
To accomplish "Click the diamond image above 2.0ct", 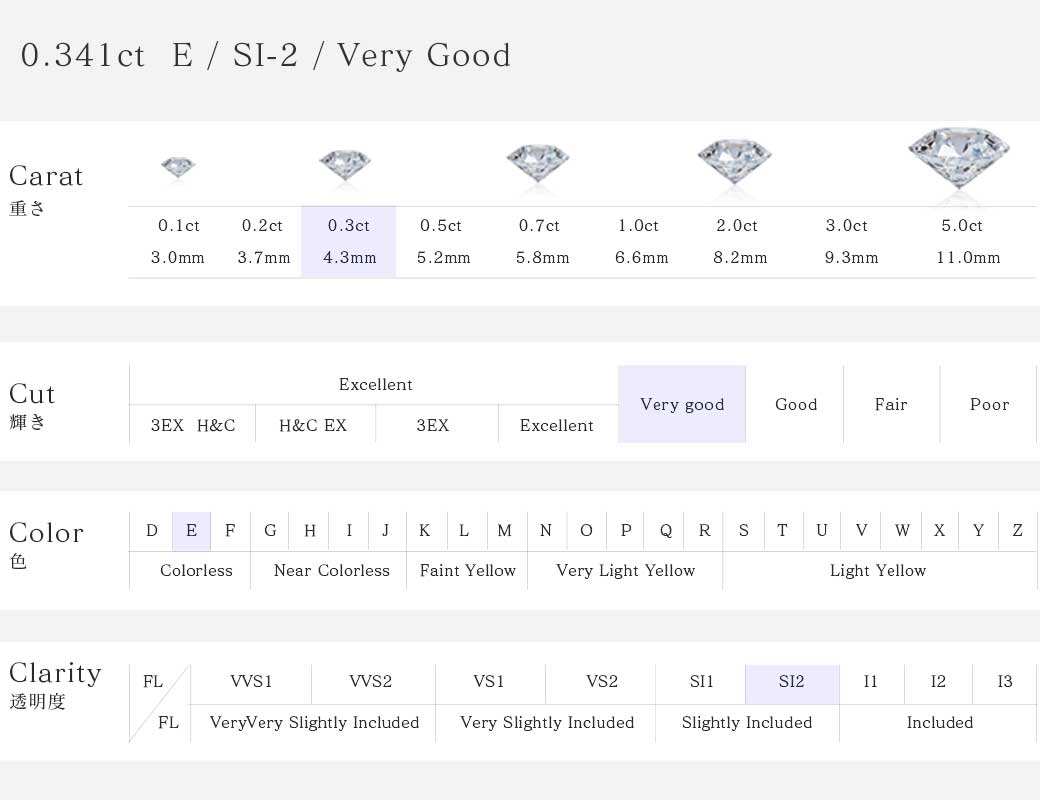I will (x=734, y=161).
